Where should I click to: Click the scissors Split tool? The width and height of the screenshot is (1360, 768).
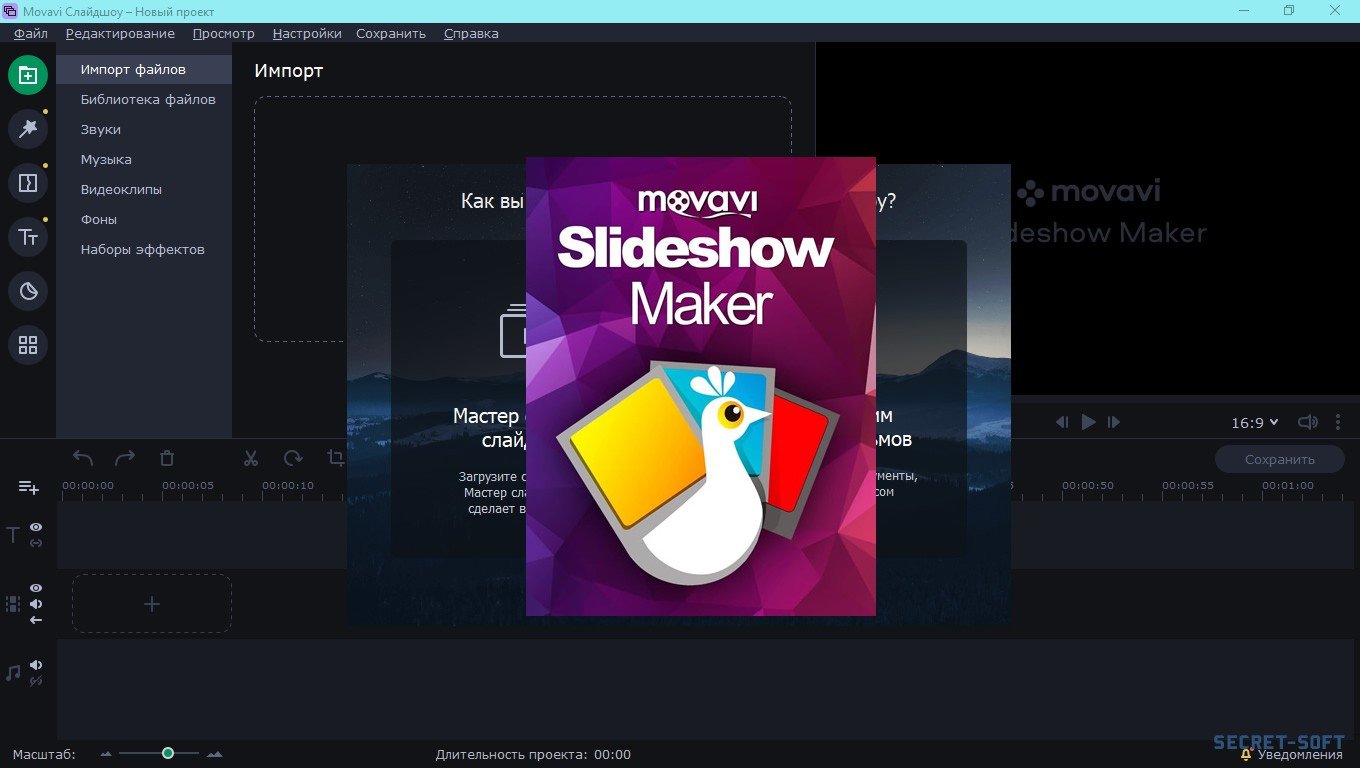click(251, 458)
